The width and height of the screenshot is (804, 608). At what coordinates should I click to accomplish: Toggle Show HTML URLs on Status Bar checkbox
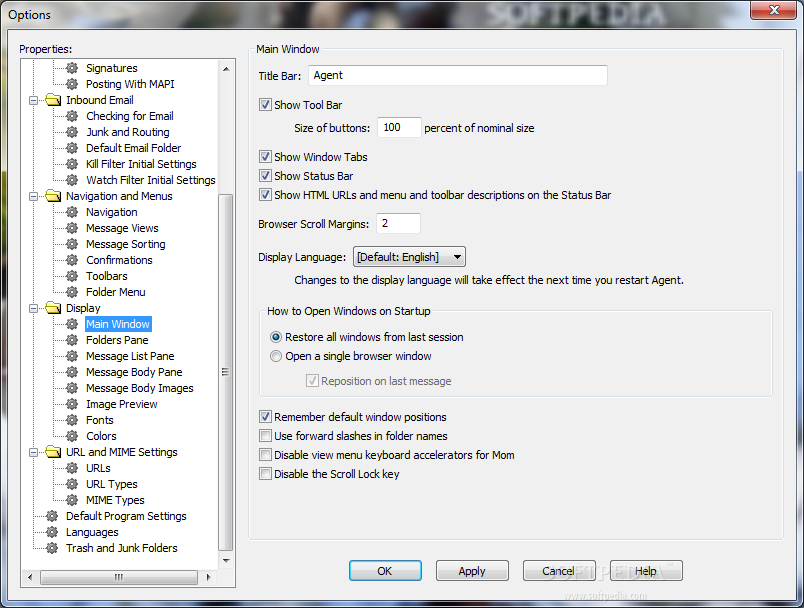point(265,195)
